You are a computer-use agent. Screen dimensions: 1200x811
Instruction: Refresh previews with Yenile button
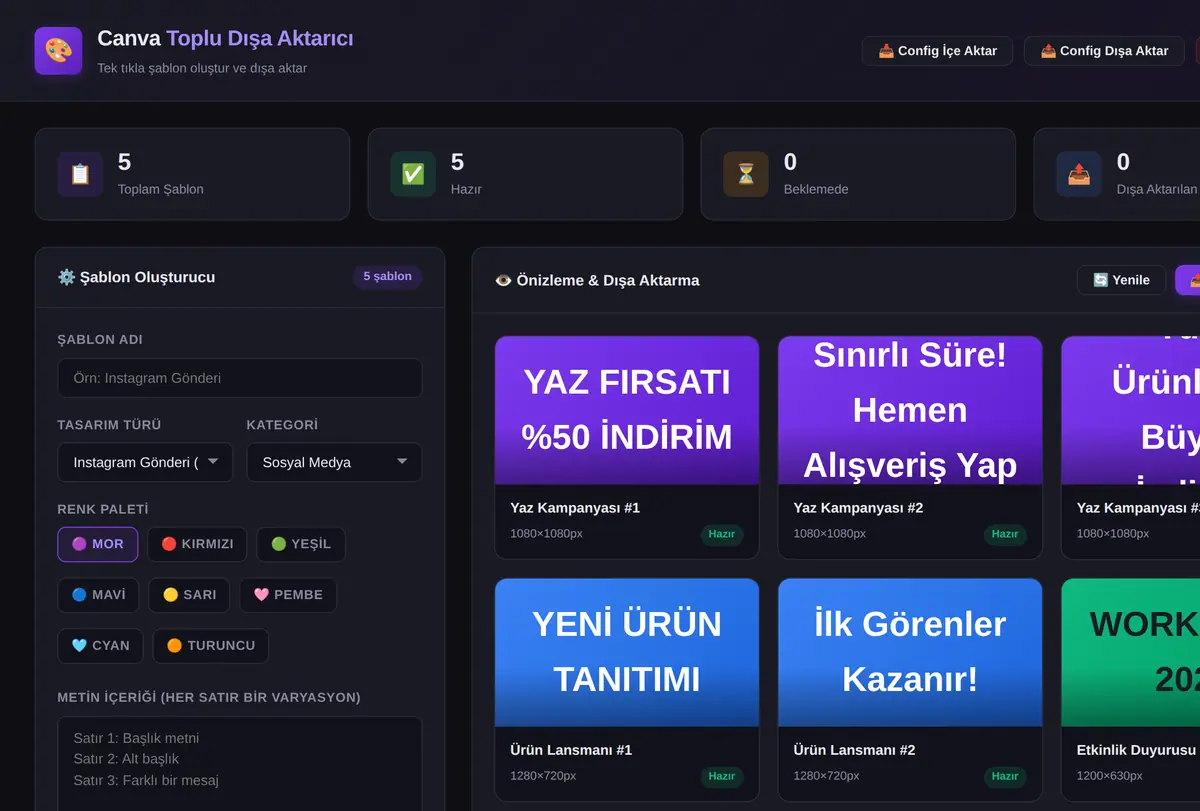[x=1121, y=280]
